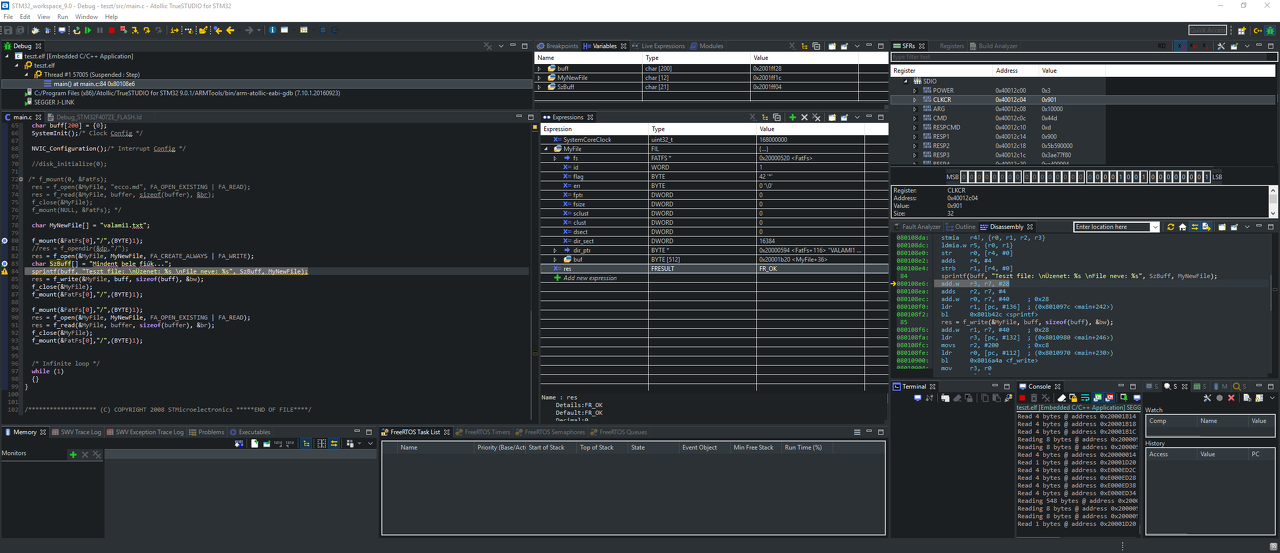Collapse the SDIO register group

pyautogui.click(x=906, y=81)
